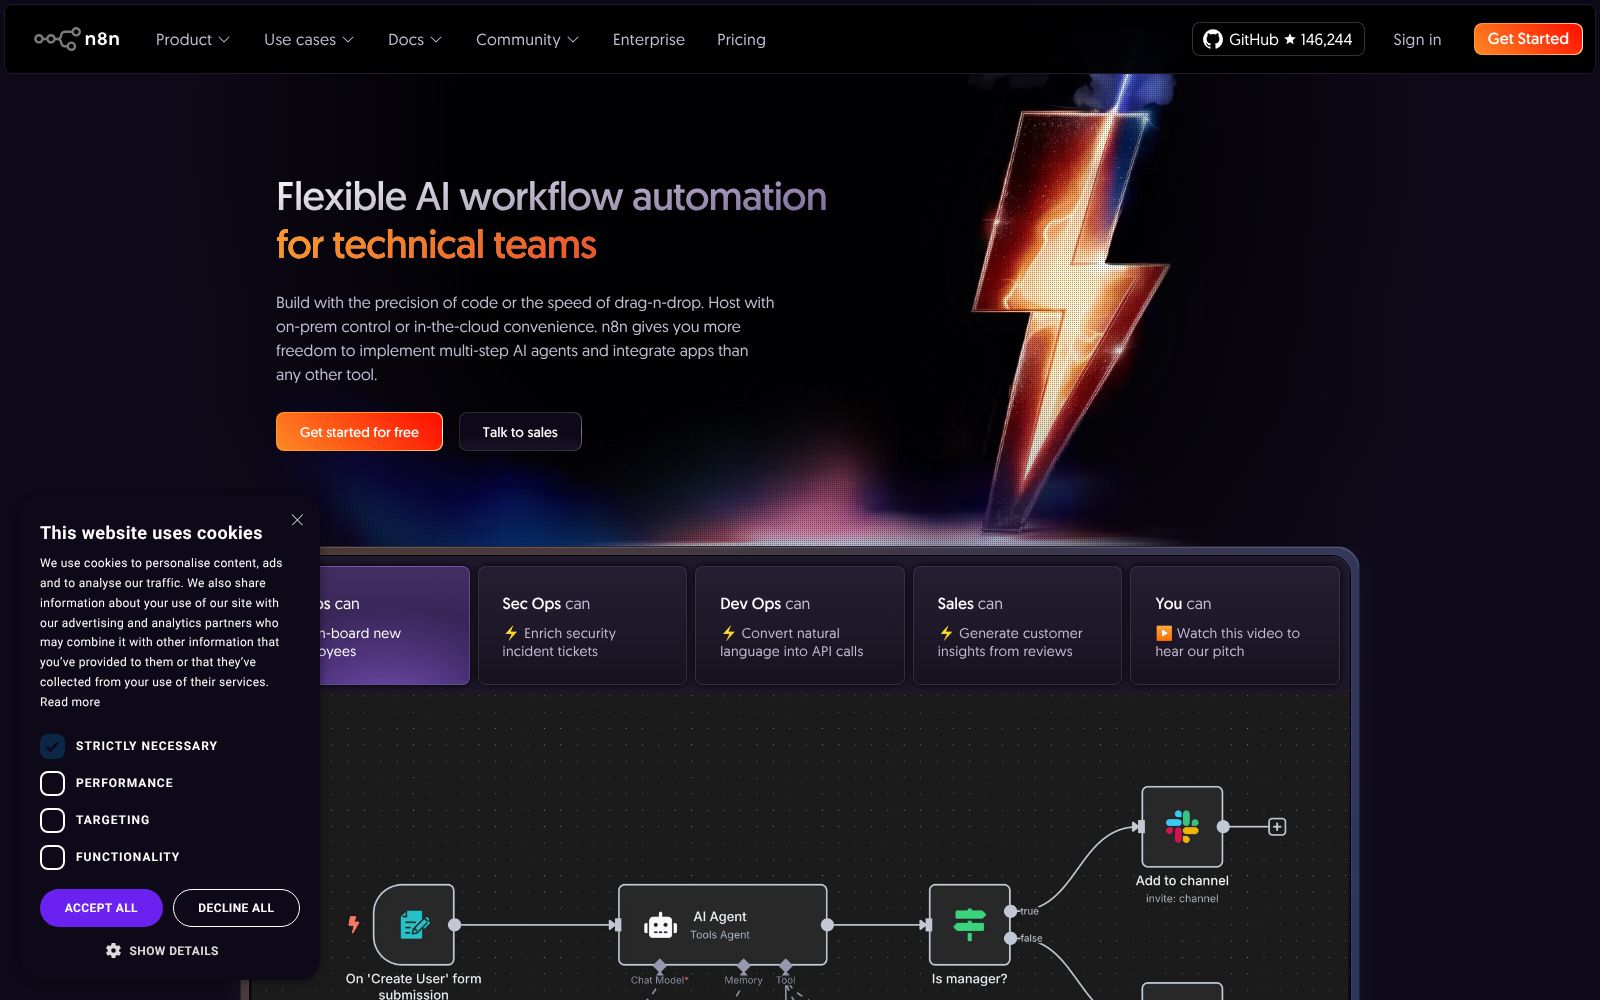Open the GitHub star count badge
This screenshot has height=1000, width=1600.
pos(1277,39)
